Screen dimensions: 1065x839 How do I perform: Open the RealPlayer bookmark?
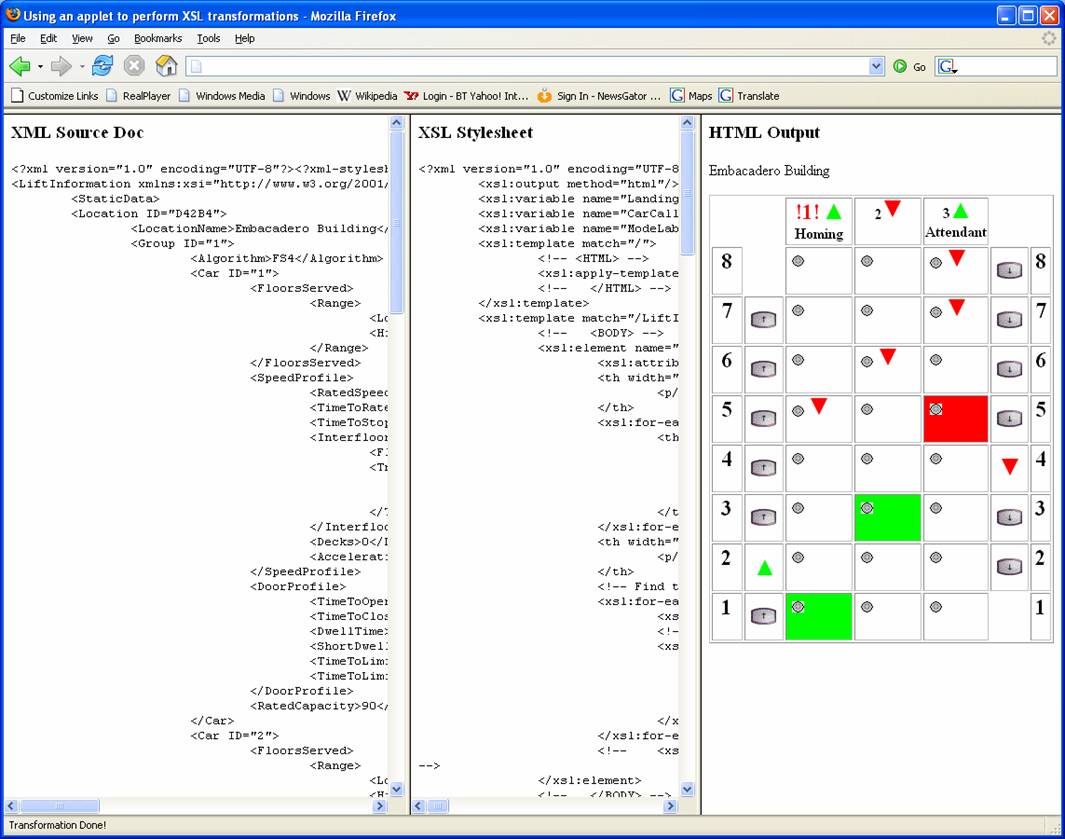[139, 96]
